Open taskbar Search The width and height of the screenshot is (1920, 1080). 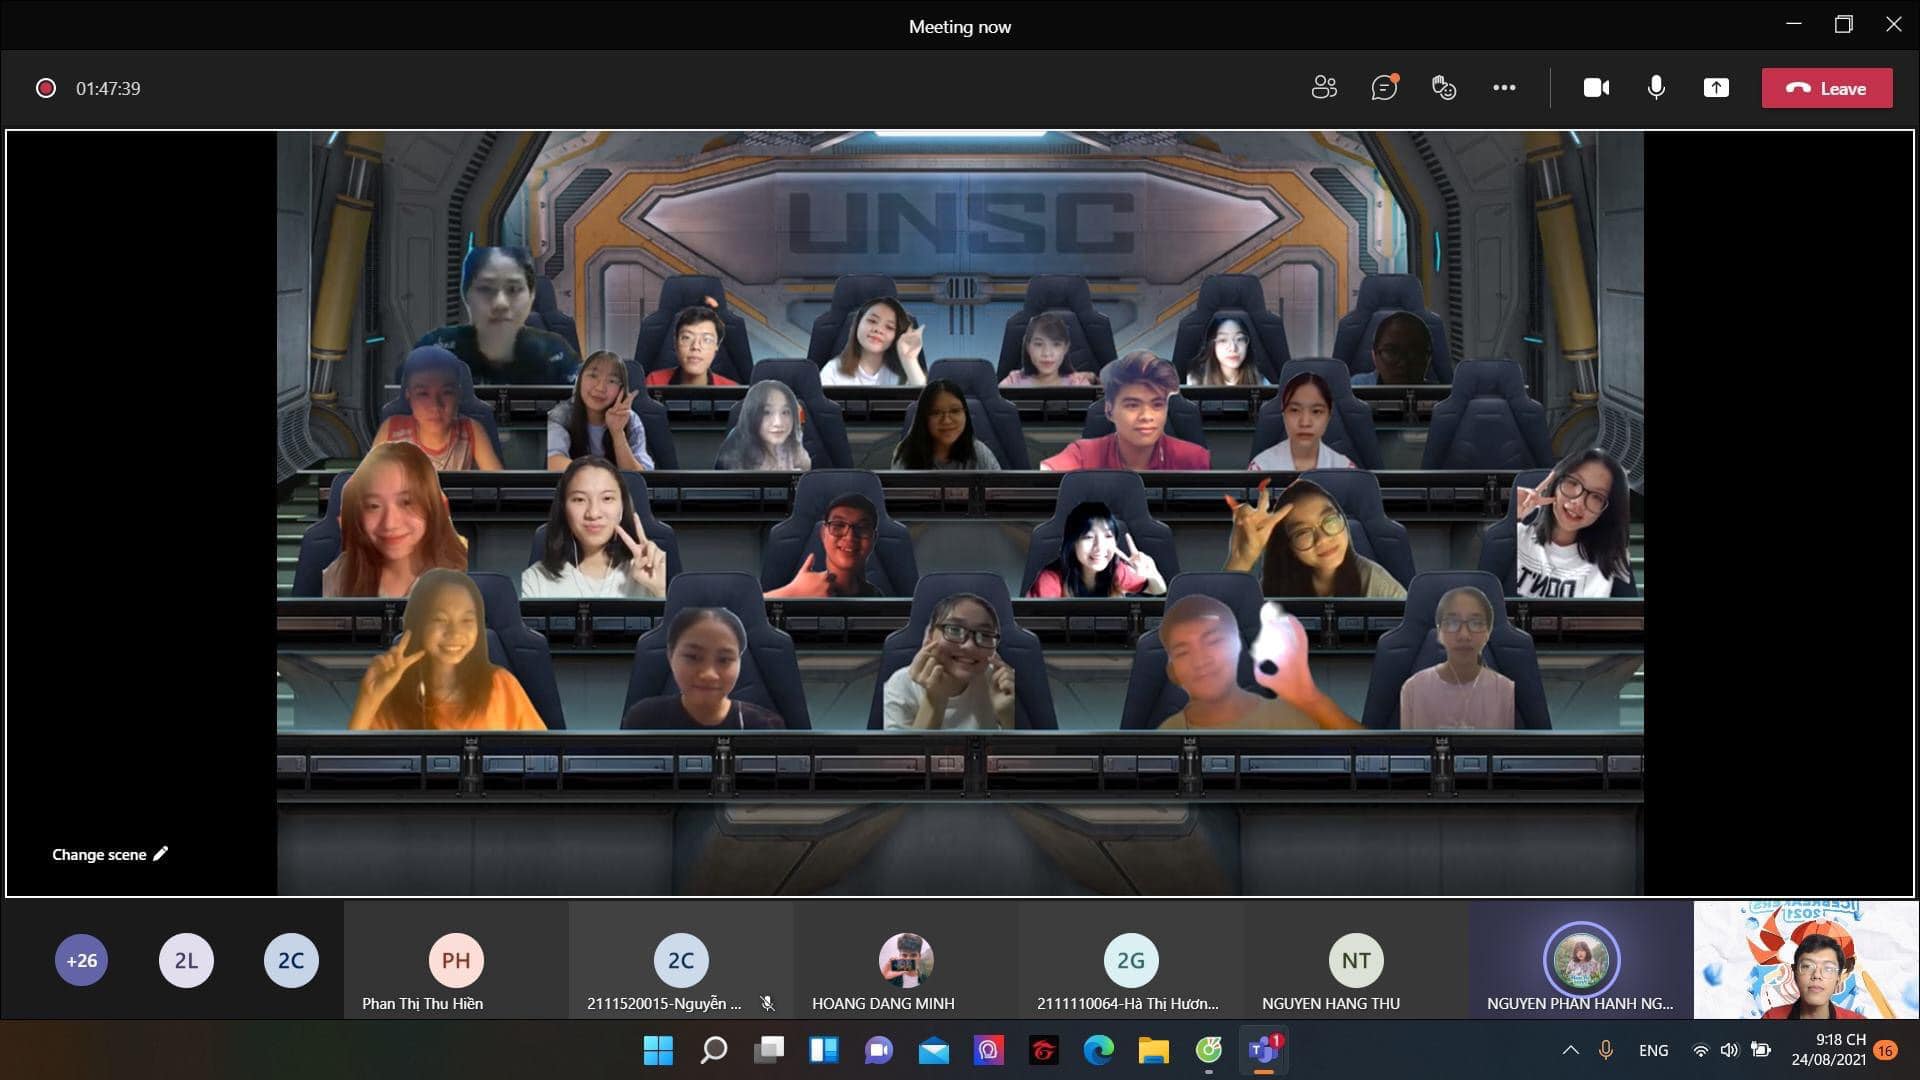(x=713, y=1050)
